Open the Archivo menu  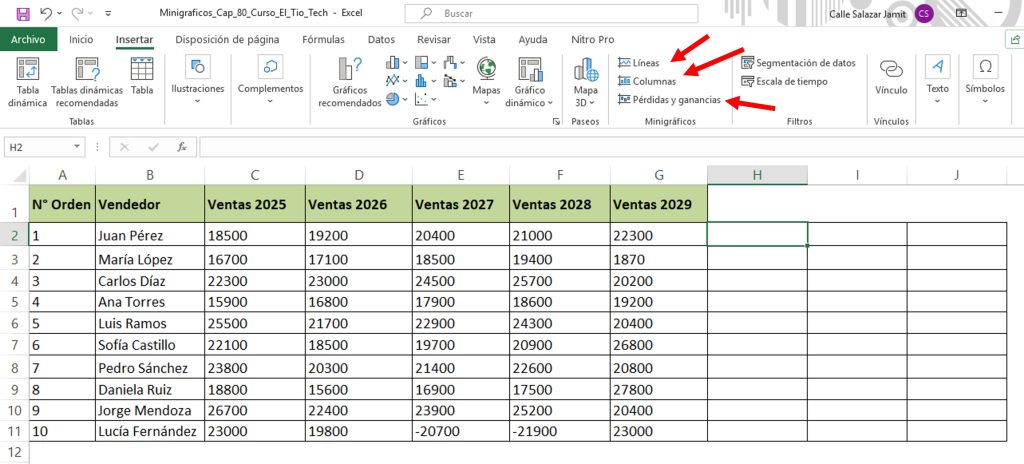[x=28, y=40]
